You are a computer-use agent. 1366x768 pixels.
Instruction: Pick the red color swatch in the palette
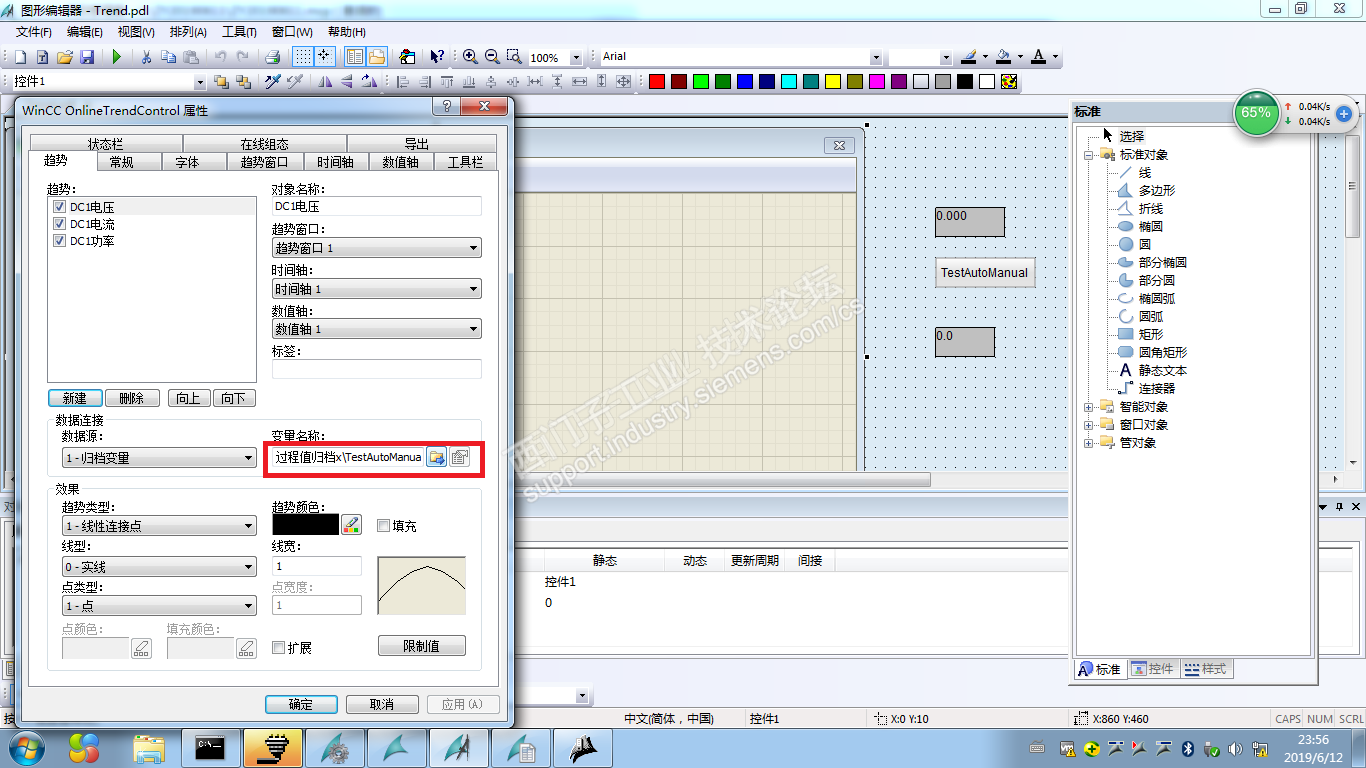pyautogui.click(x=657, y=81)
